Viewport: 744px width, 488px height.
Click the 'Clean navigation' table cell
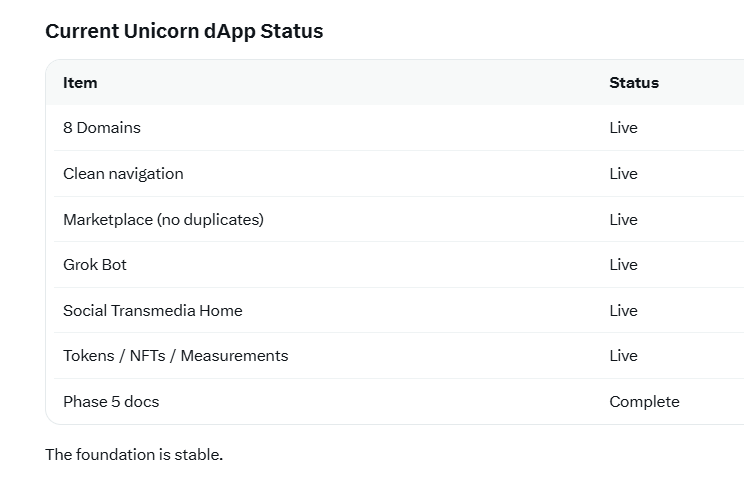123,174
